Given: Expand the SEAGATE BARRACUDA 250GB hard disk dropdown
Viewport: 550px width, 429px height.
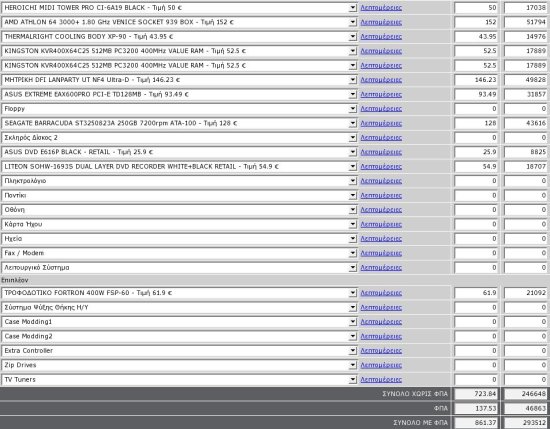Looking at the screenshot, I should tap(179, 123).
